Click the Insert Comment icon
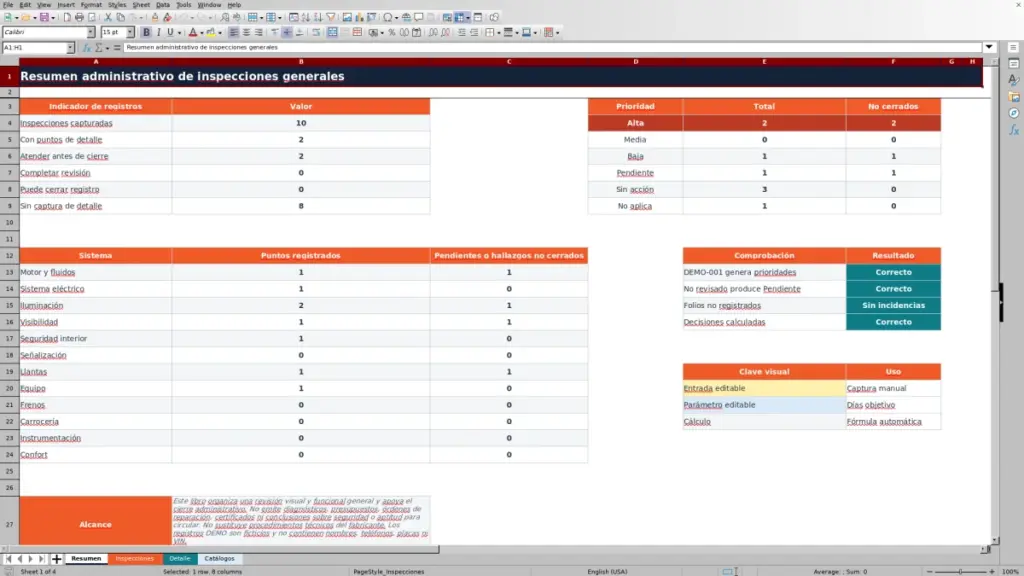 coord(419,18)
